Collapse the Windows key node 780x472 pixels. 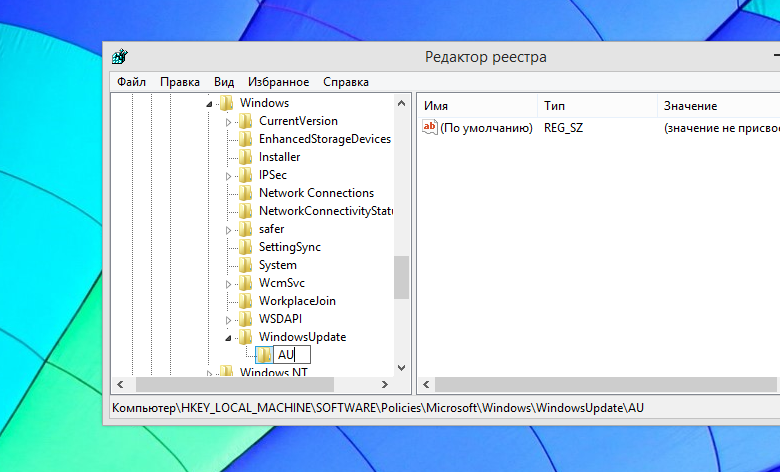tap(209, 104)
